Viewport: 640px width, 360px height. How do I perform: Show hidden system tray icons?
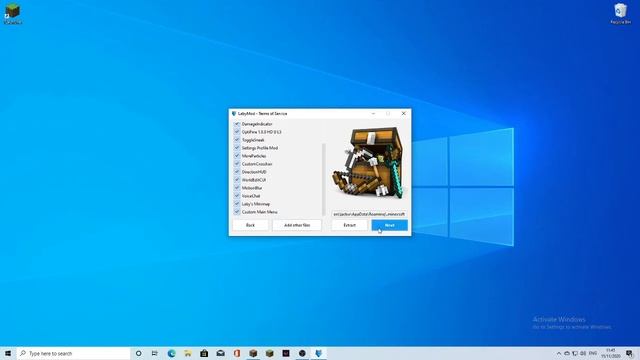(558, 353)
